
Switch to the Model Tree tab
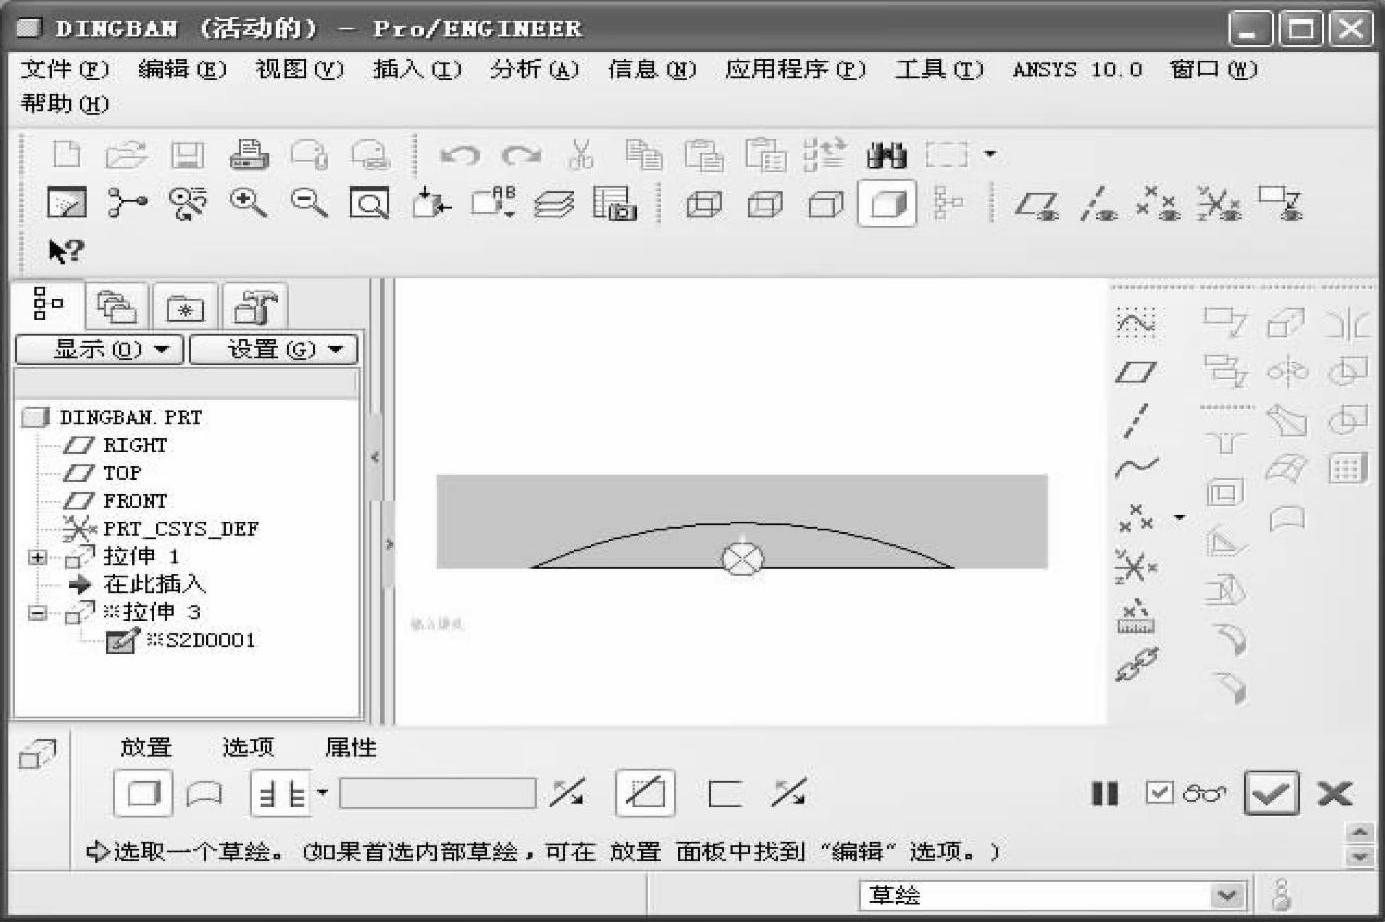tap(47, 303)
